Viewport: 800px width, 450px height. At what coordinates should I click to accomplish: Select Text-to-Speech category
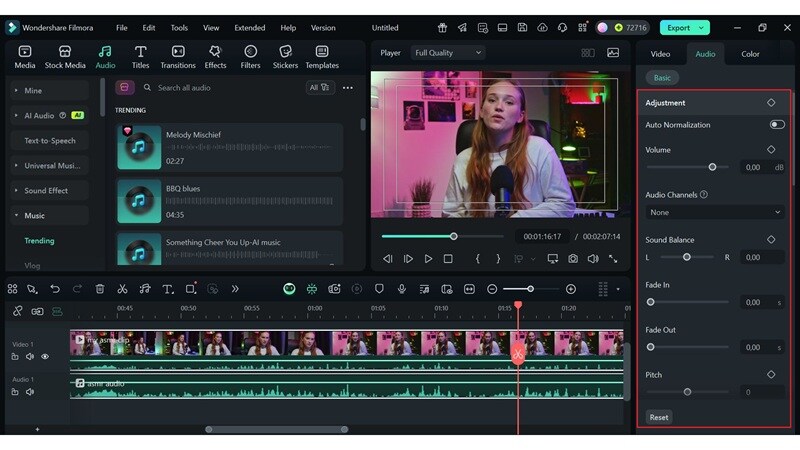(49, 140)
